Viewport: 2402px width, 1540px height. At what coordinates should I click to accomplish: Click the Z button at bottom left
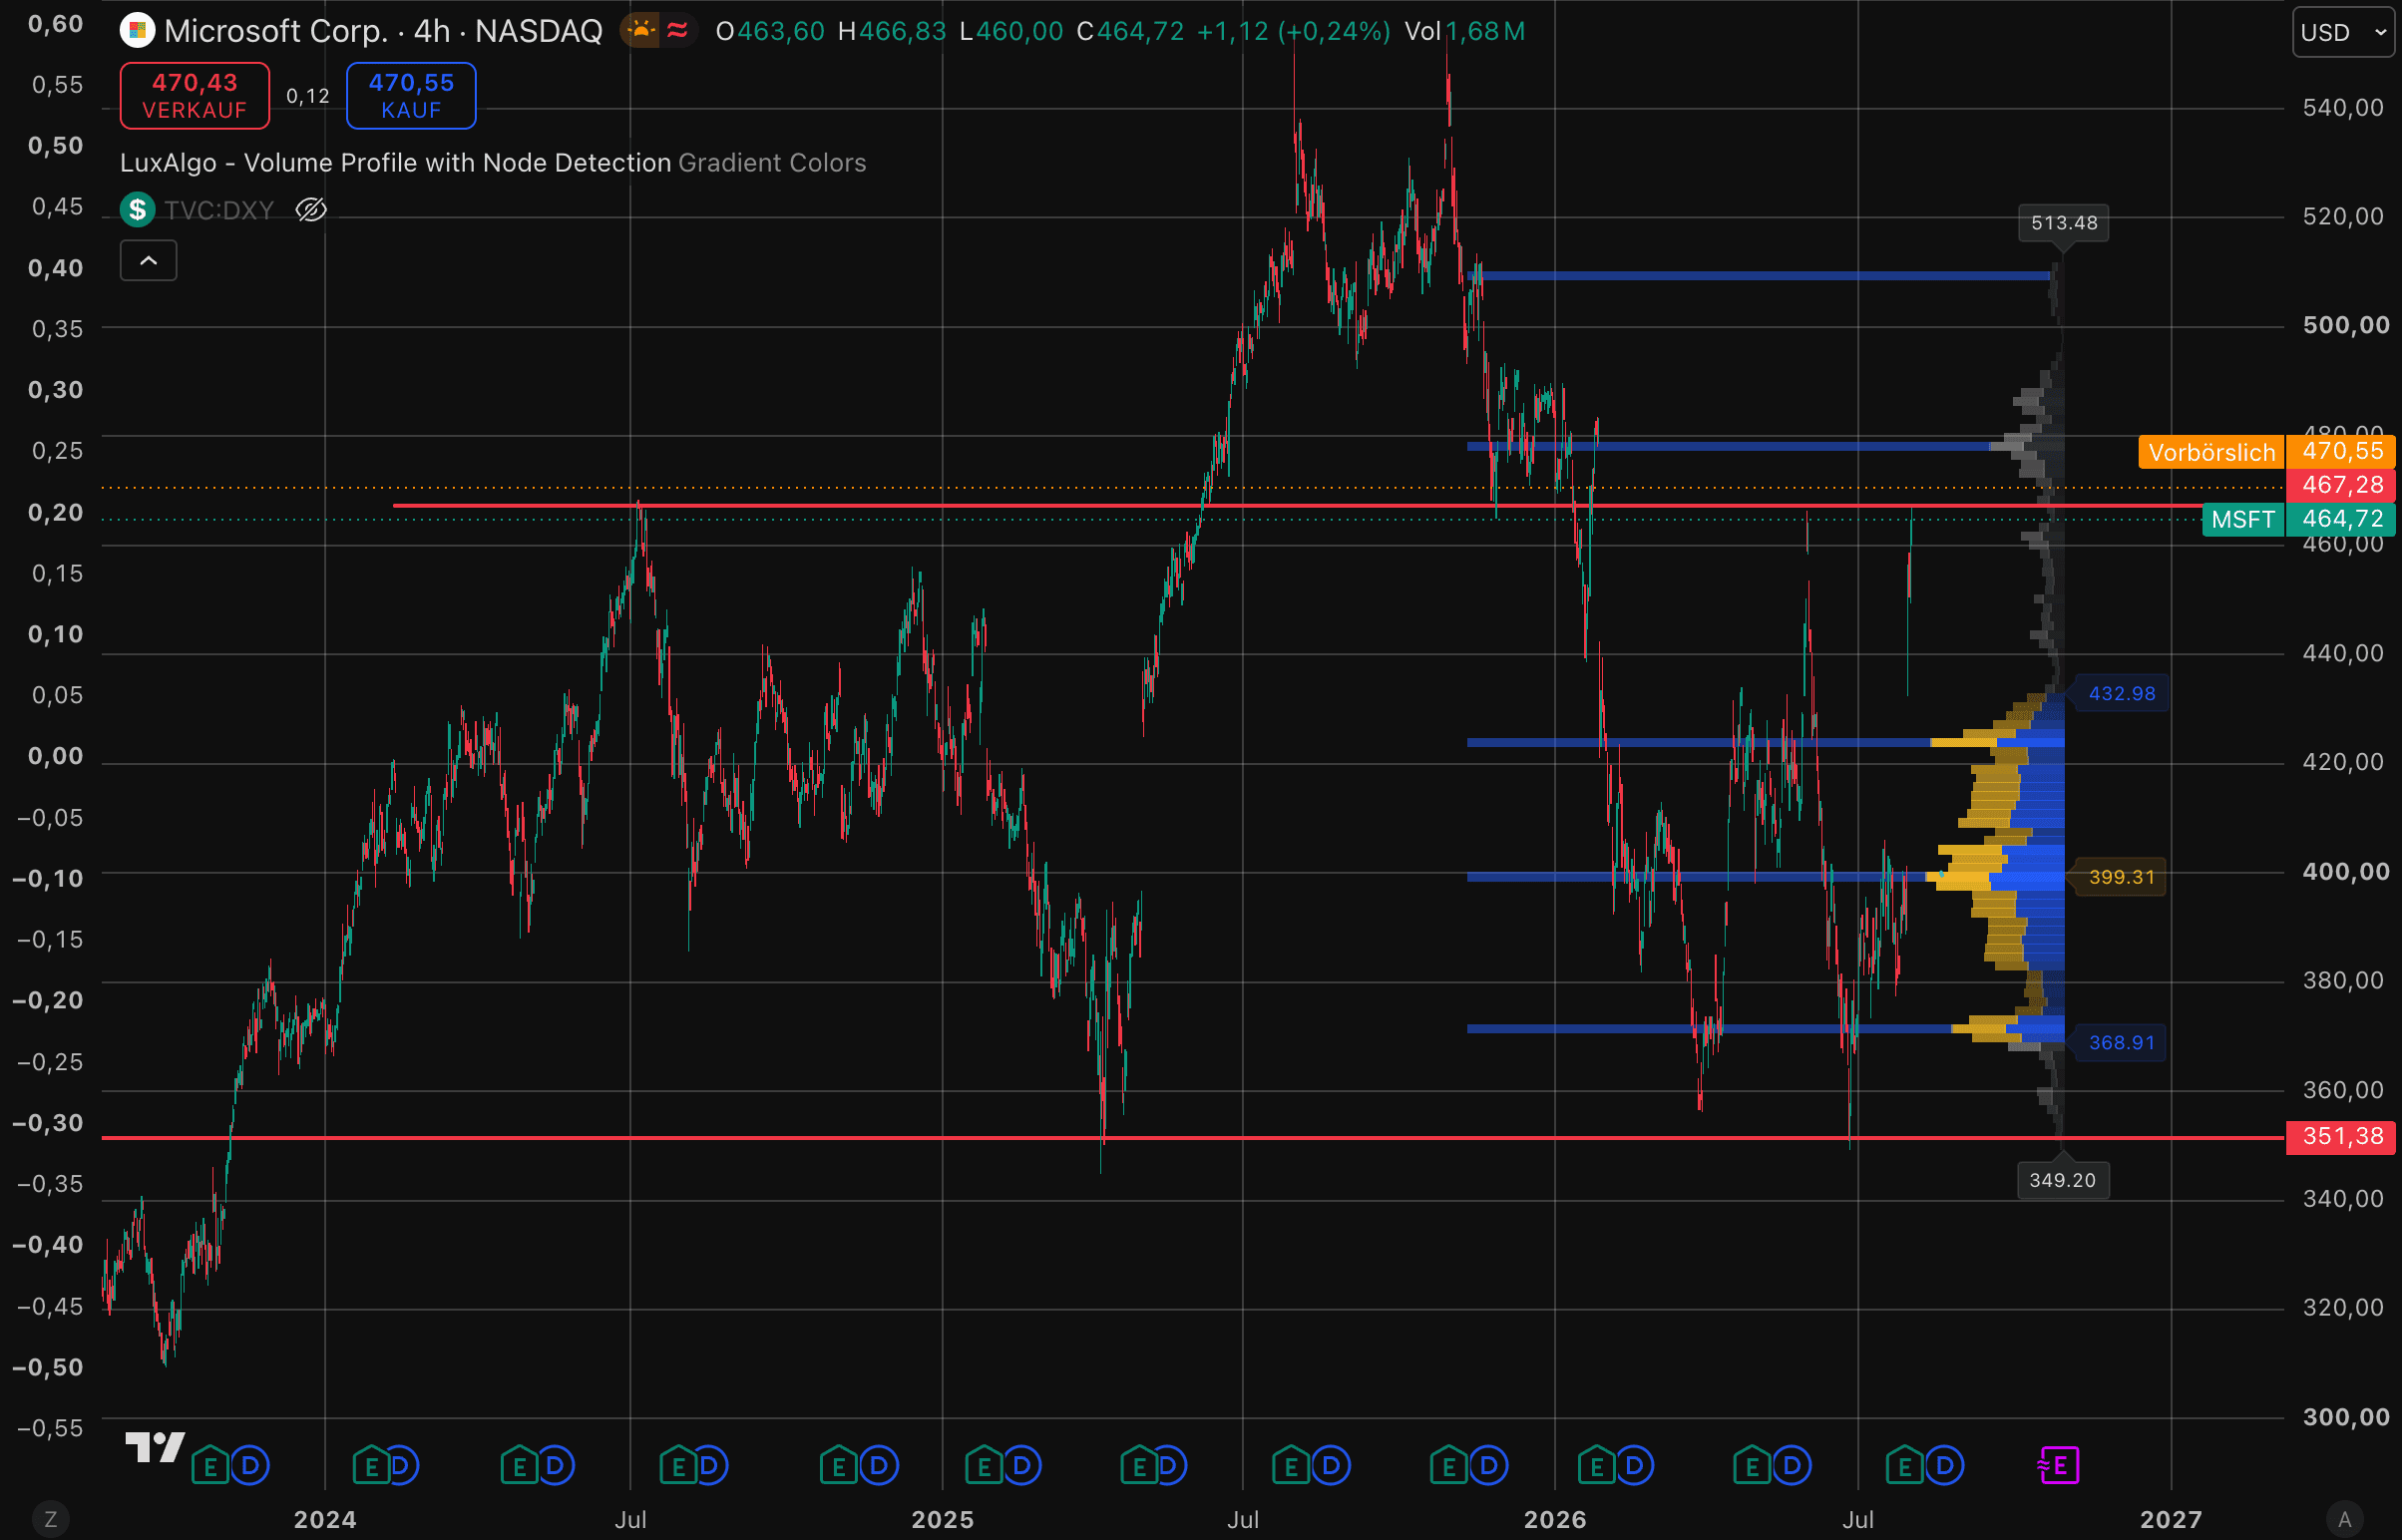(x=50, y=1519)
